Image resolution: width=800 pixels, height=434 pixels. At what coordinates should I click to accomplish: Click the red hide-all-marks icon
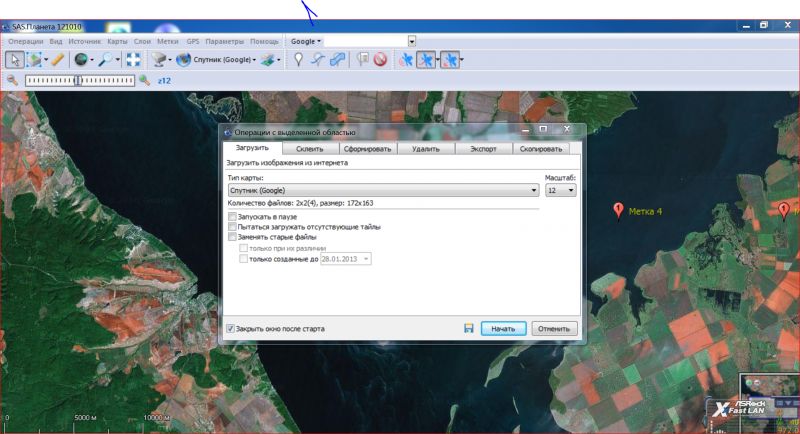pos(380,60)
